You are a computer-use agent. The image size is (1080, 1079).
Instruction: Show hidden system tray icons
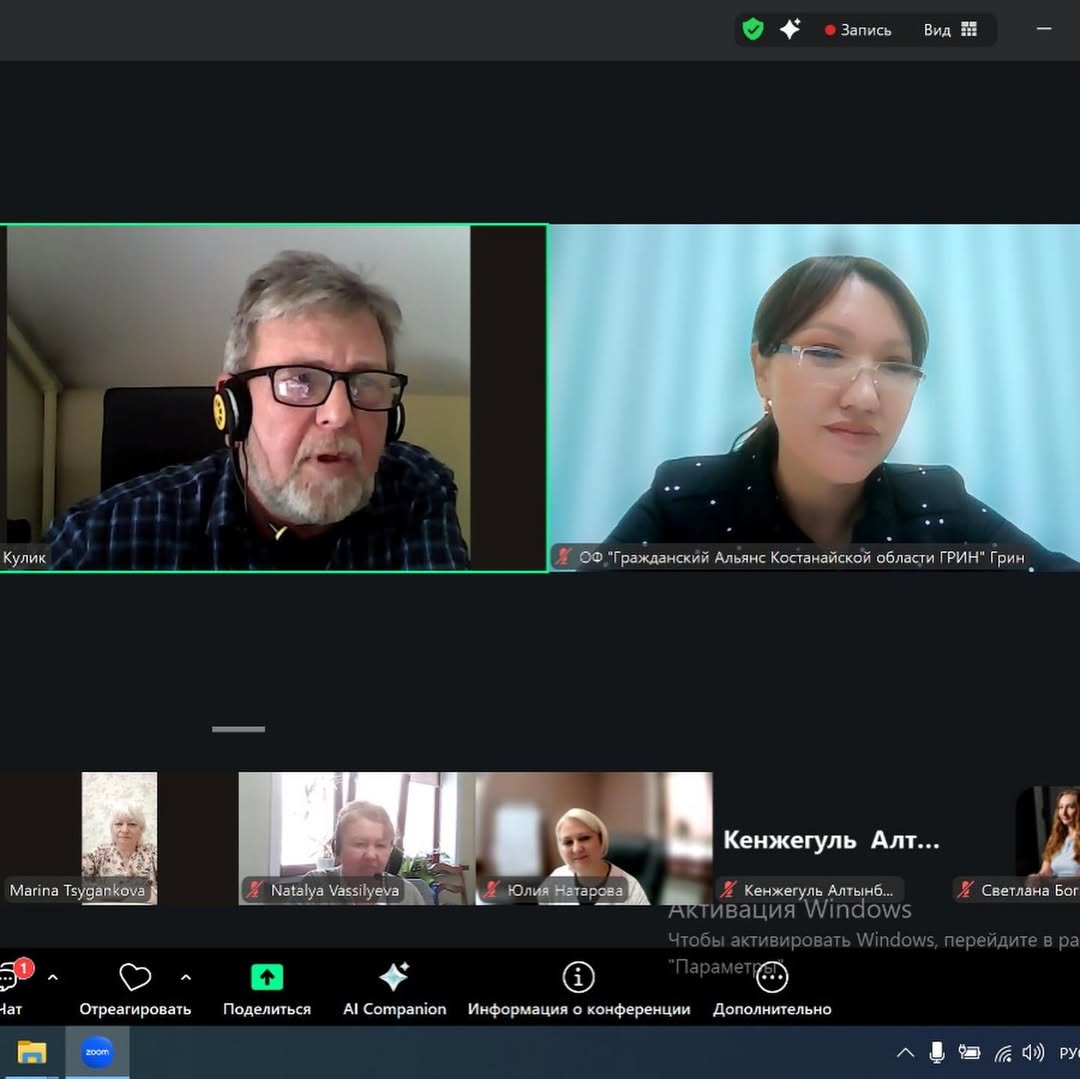coord(905,1052)
